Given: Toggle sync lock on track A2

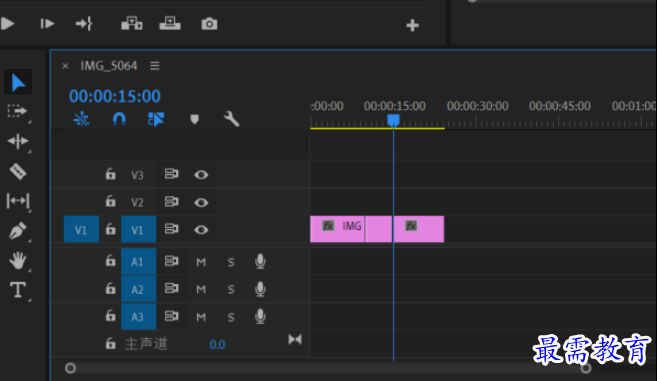Looking at the screenshot, I should (171, 288).
